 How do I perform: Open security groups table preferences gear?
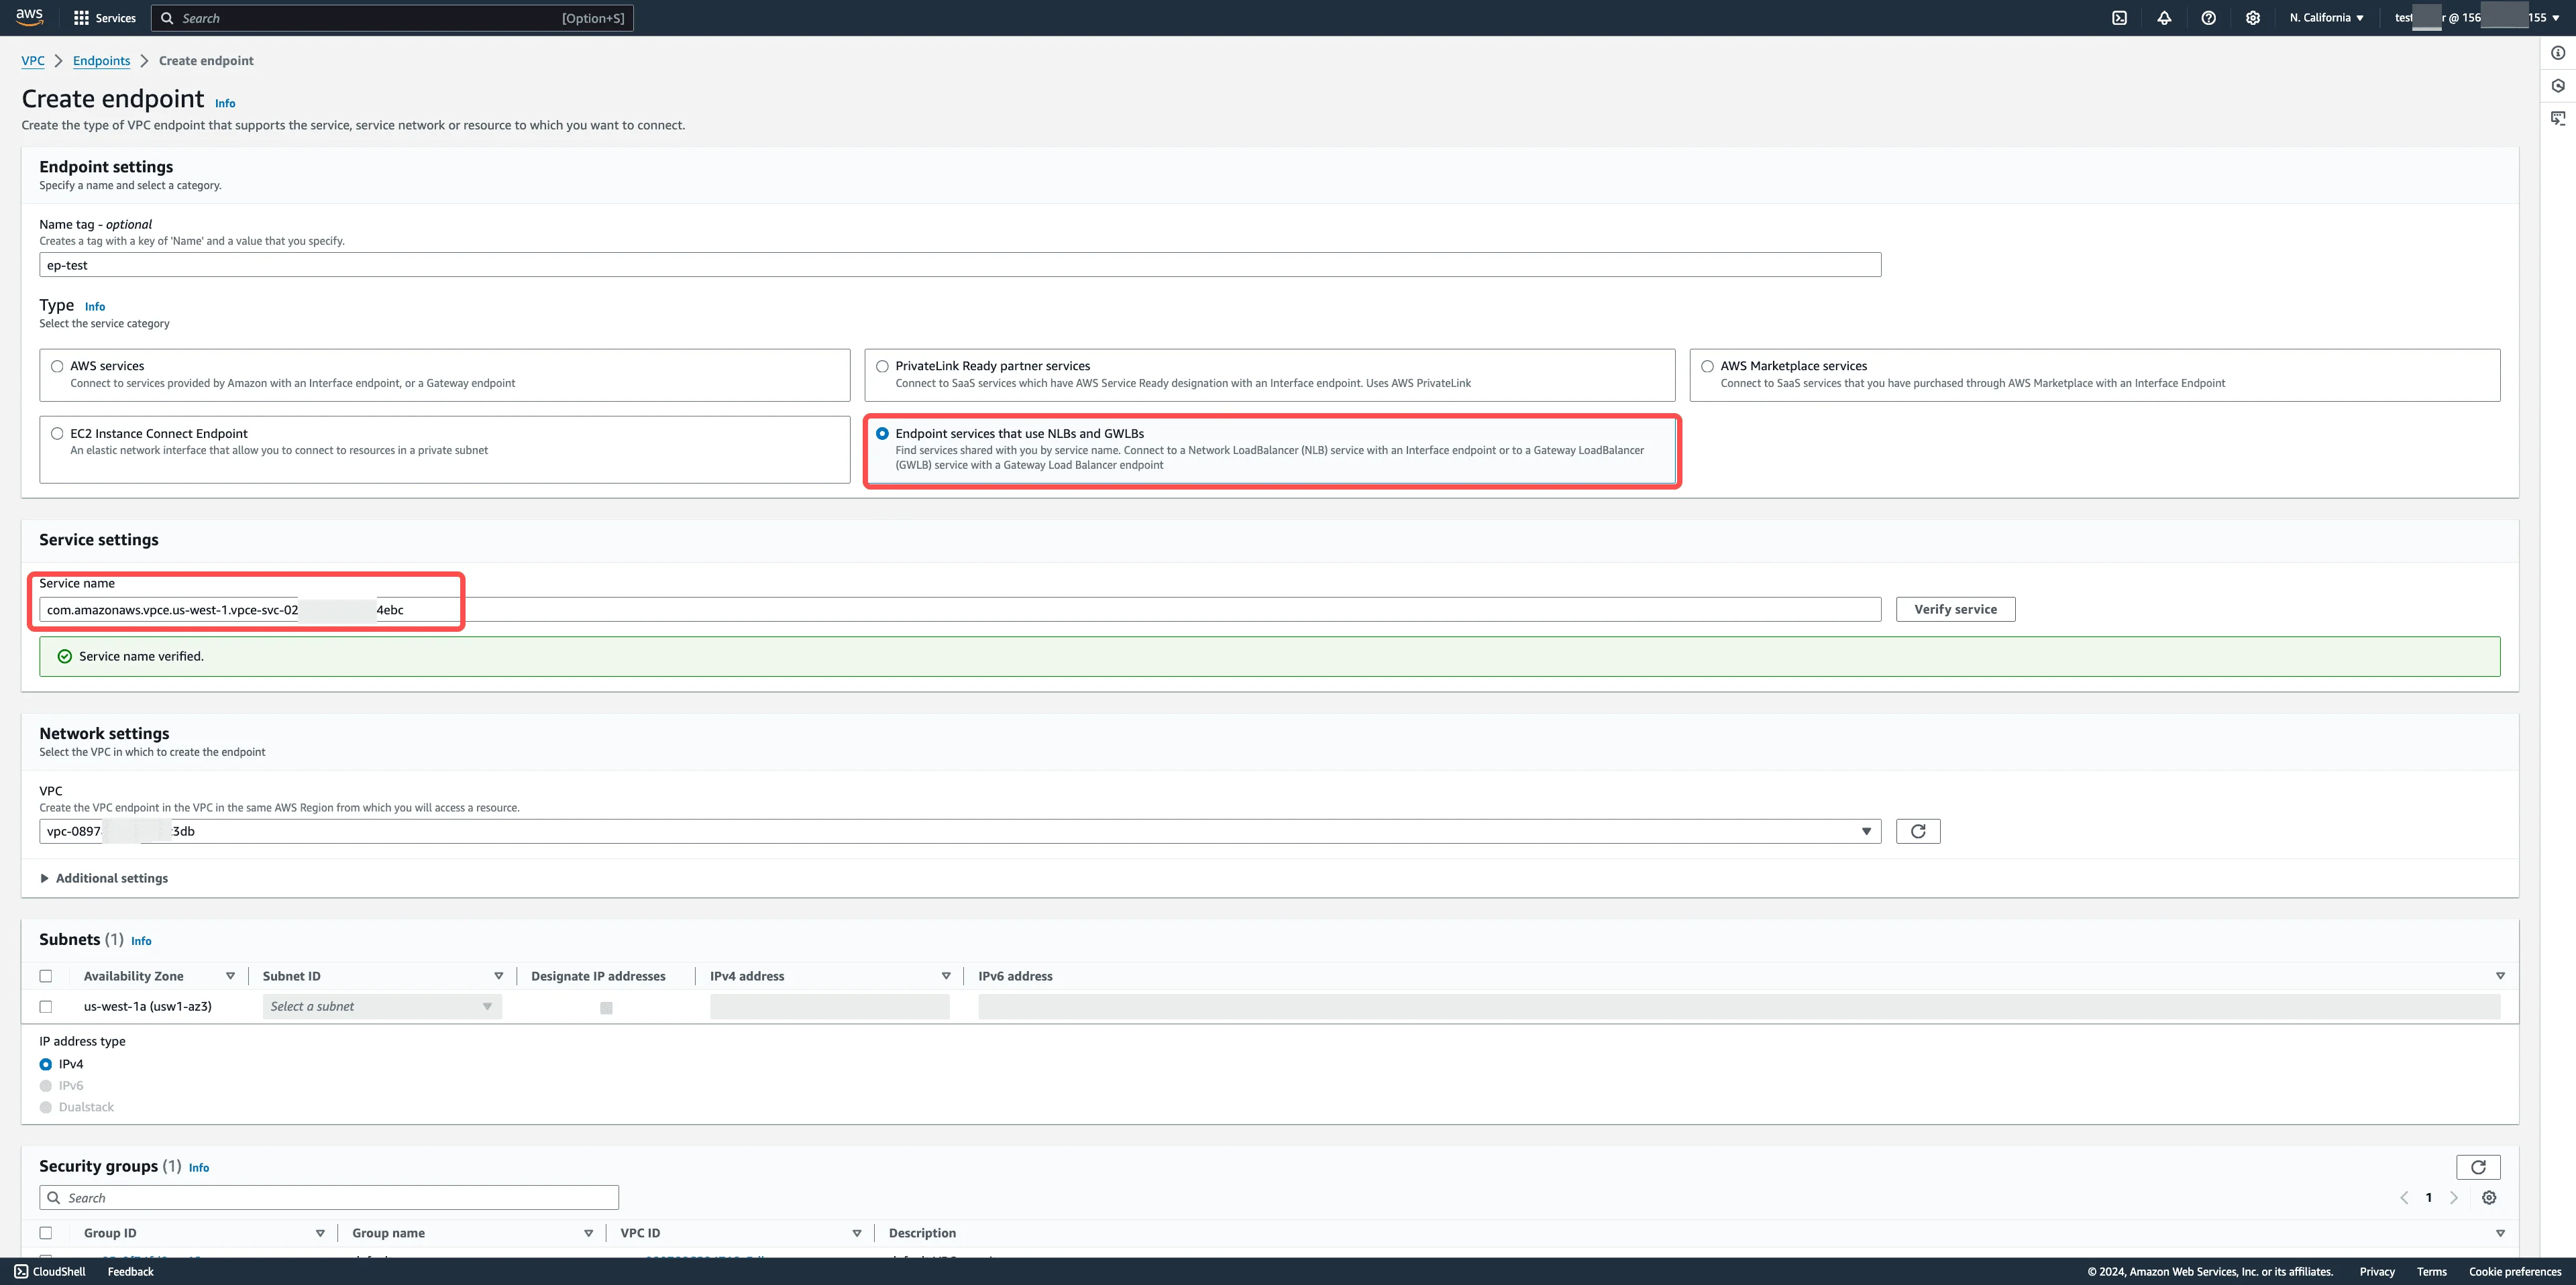tap(2489, 1198)
